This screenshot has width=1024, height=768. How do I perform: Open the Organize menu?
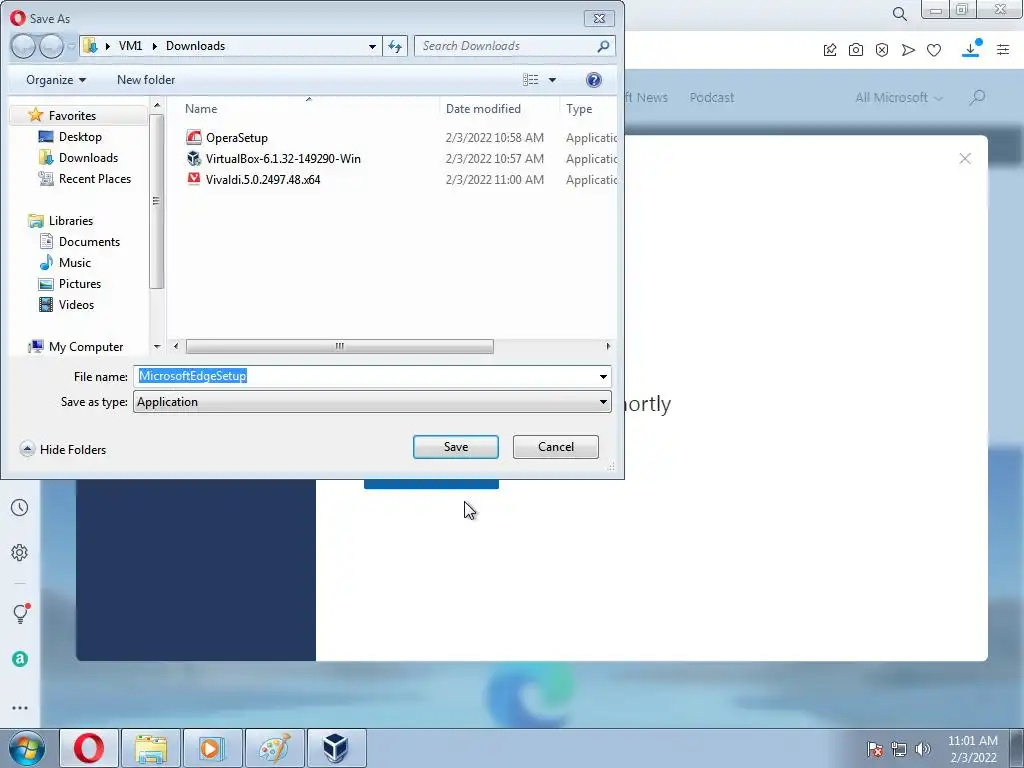tap(56, 80)
